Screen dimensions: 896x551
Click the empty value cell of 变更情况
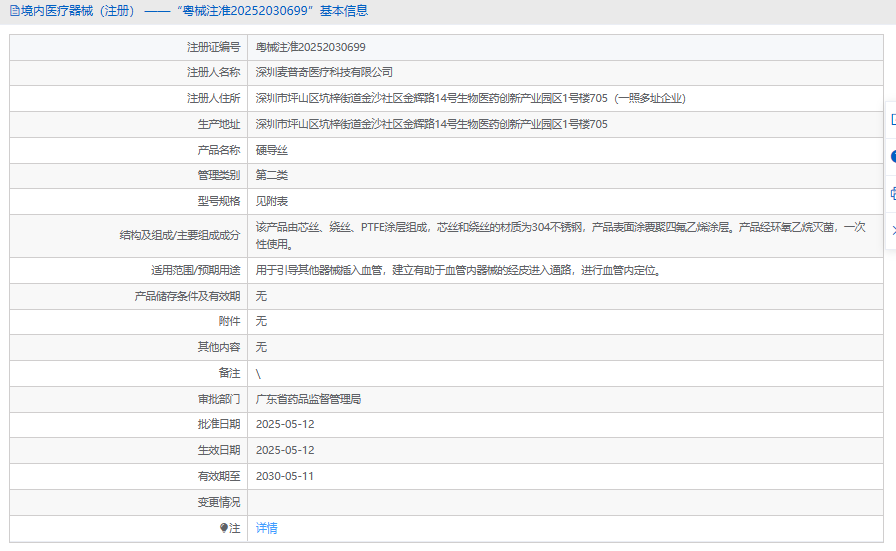[x=565, y=502]
